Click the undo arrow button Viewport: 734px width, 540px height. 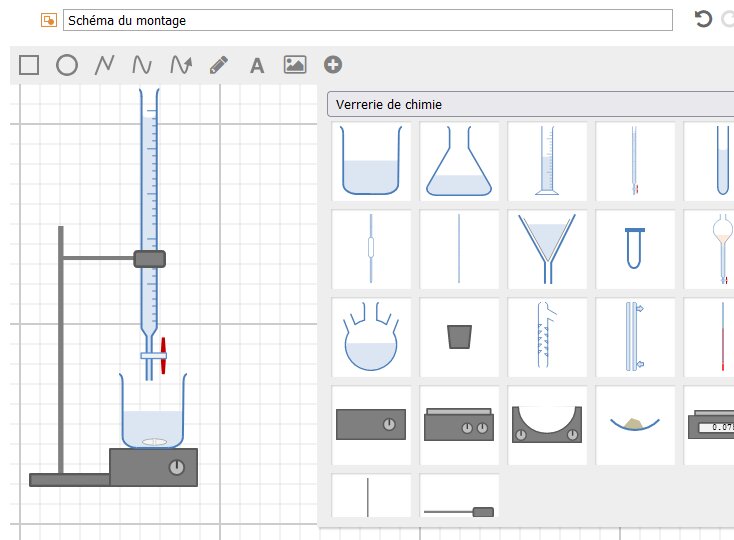coord(703,20)
